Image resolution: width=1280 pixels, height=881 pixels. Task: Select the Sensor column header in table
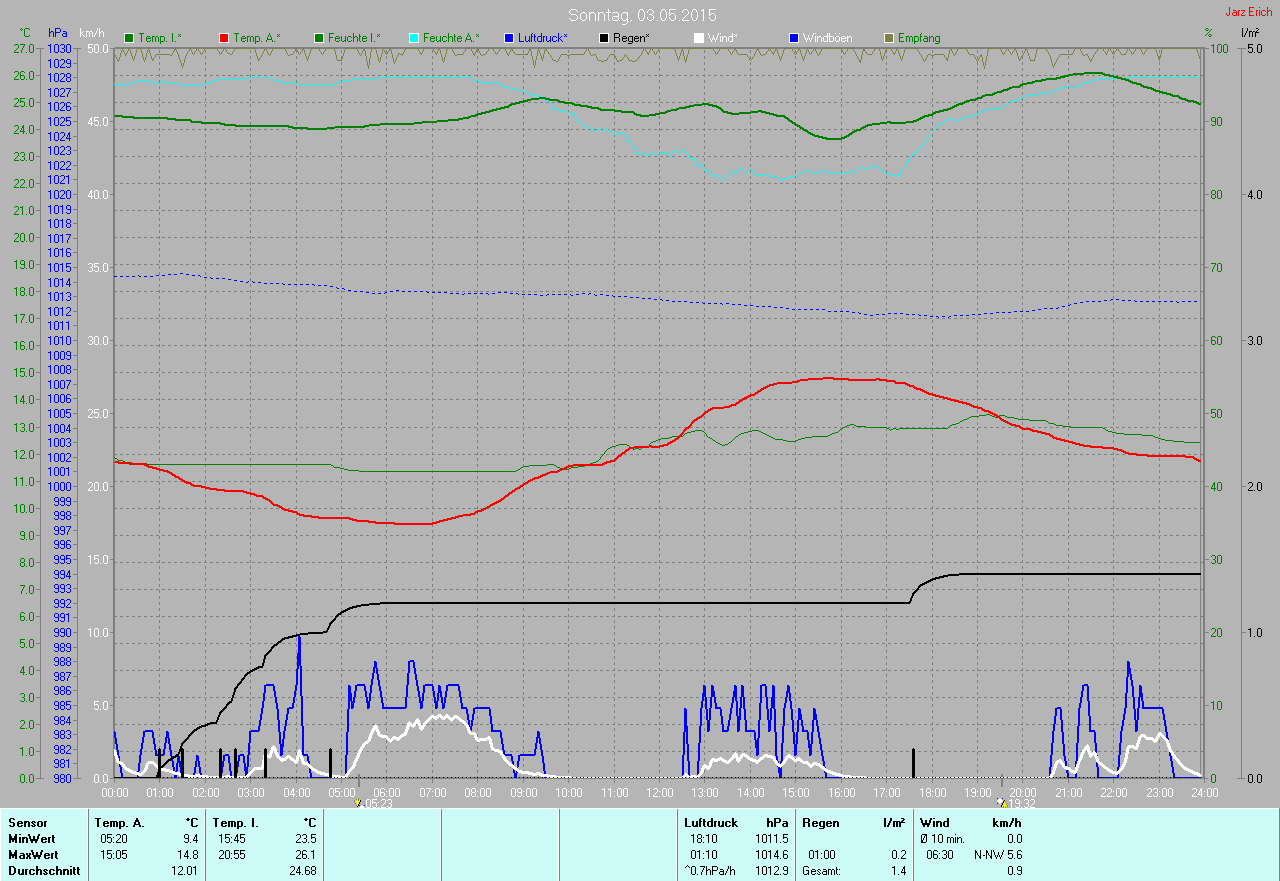click(27, 822)
